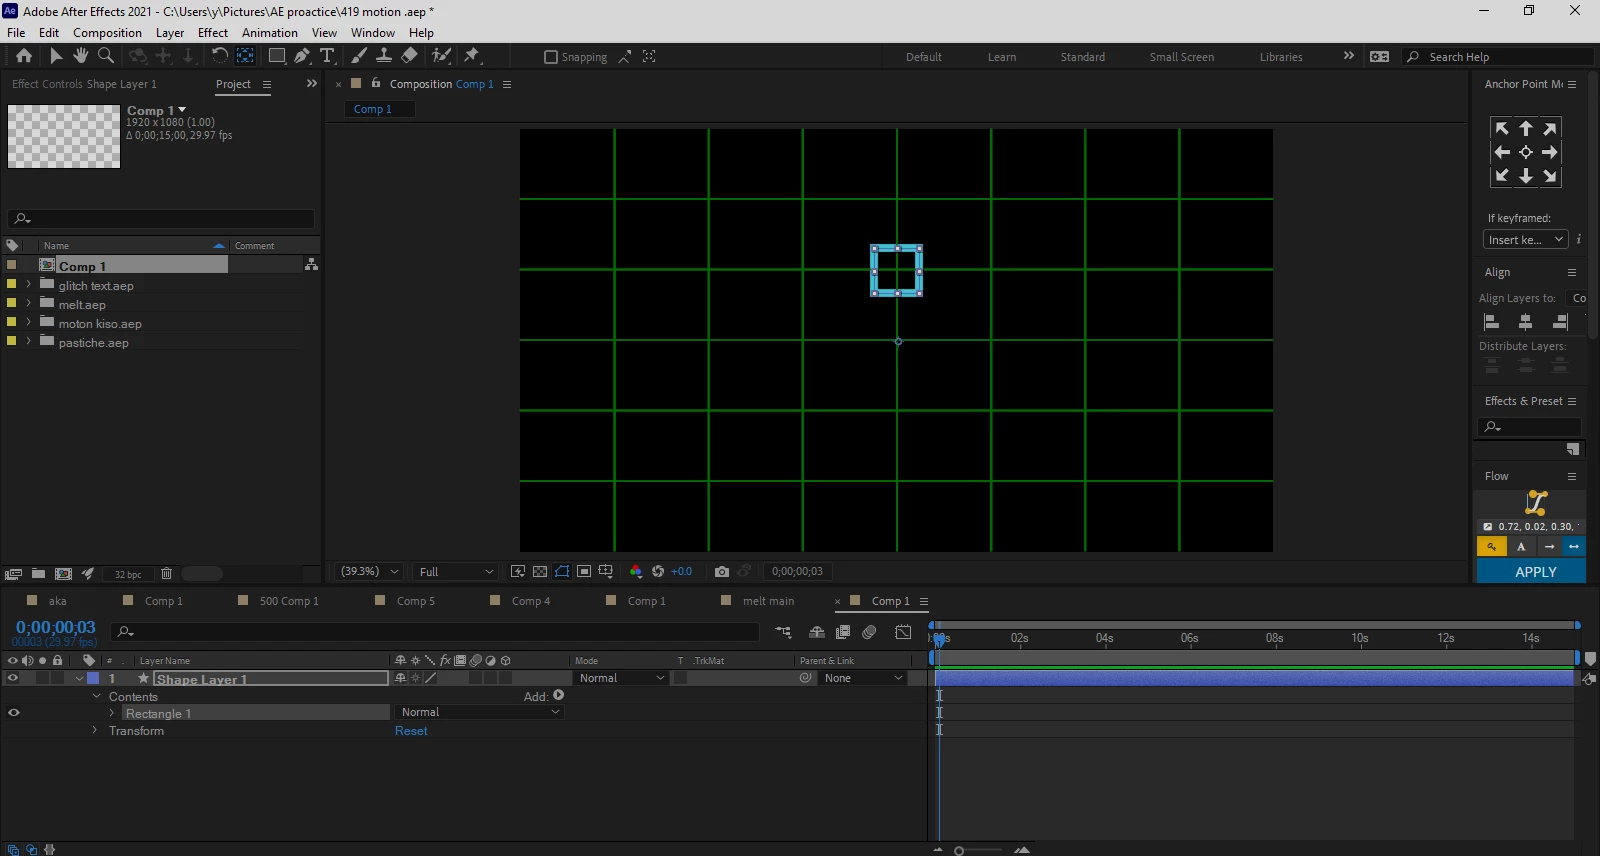Switch to the Project panel tab
Screen dimensions: 1600x856
pos(233,84)
